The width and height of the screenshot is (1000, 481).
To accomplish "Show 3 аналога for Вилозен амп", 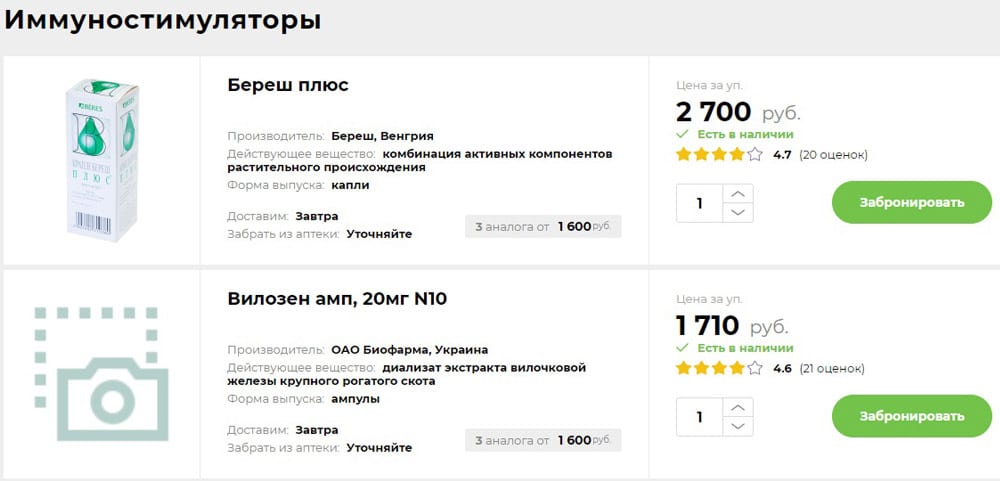I will pos(543,440).
